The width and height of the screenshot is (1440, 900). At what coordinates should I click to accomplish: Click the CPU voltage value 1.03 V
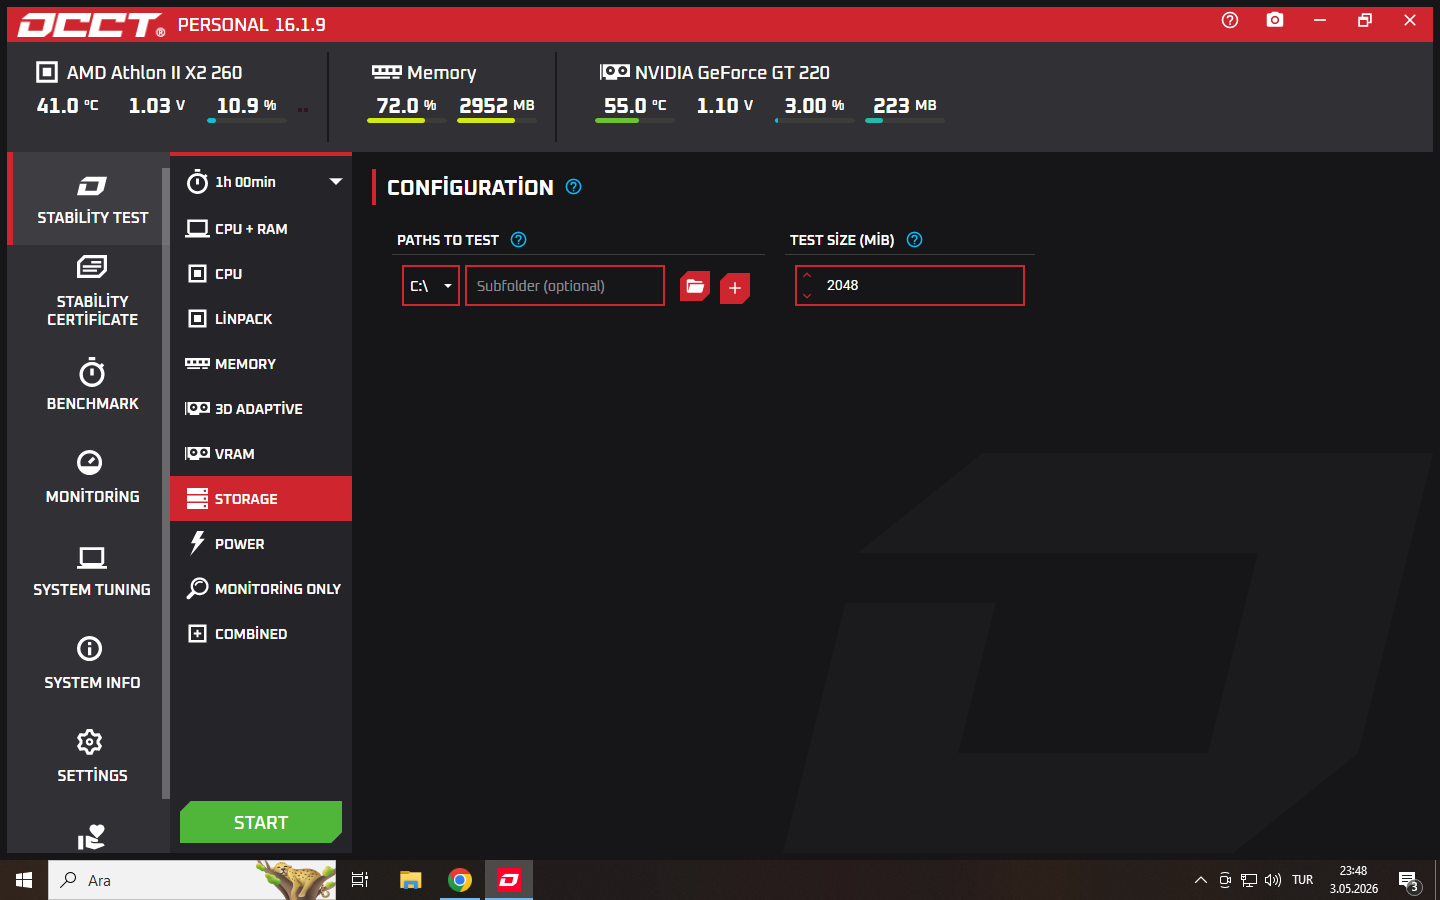coord(157,106)
